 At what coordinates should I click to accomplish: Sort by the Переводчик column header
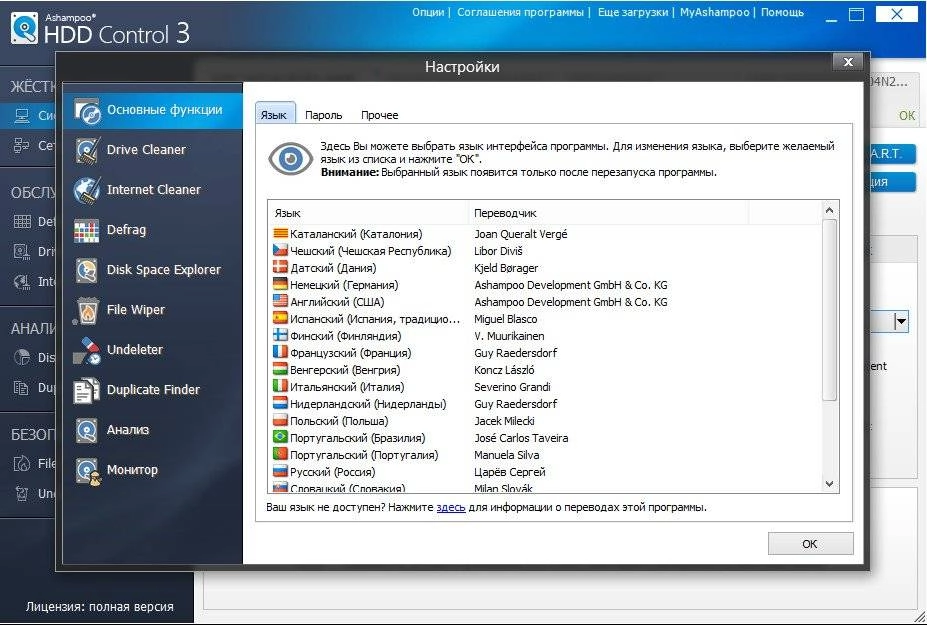click(x=608, y=213)
